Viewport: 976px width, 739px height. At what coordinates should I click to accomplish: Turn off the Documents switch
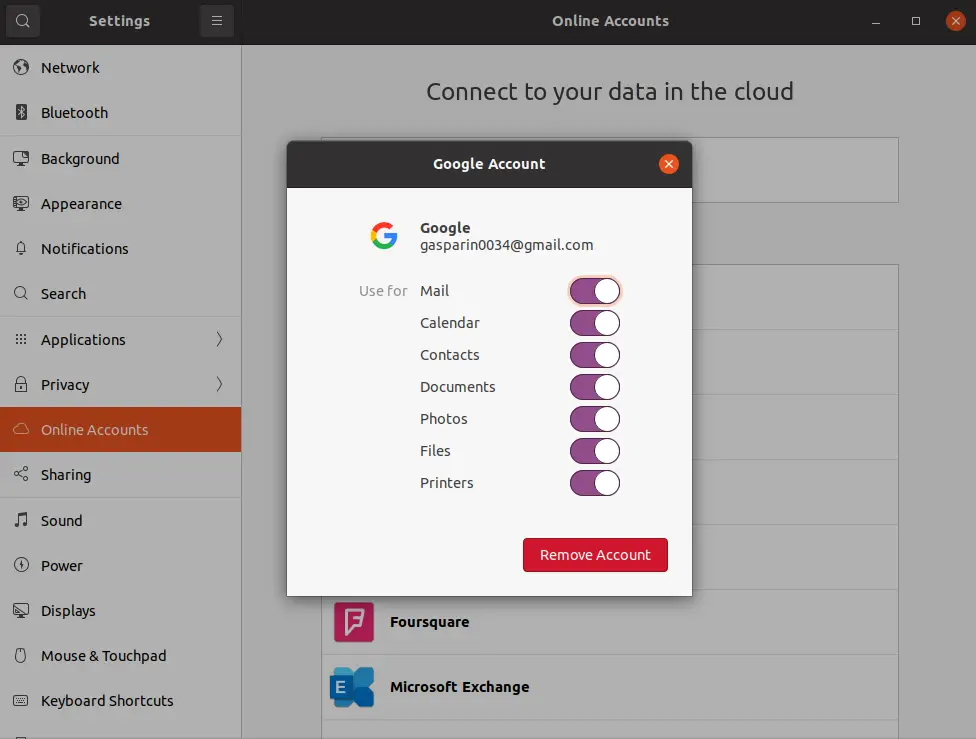[x=594, y=387]
